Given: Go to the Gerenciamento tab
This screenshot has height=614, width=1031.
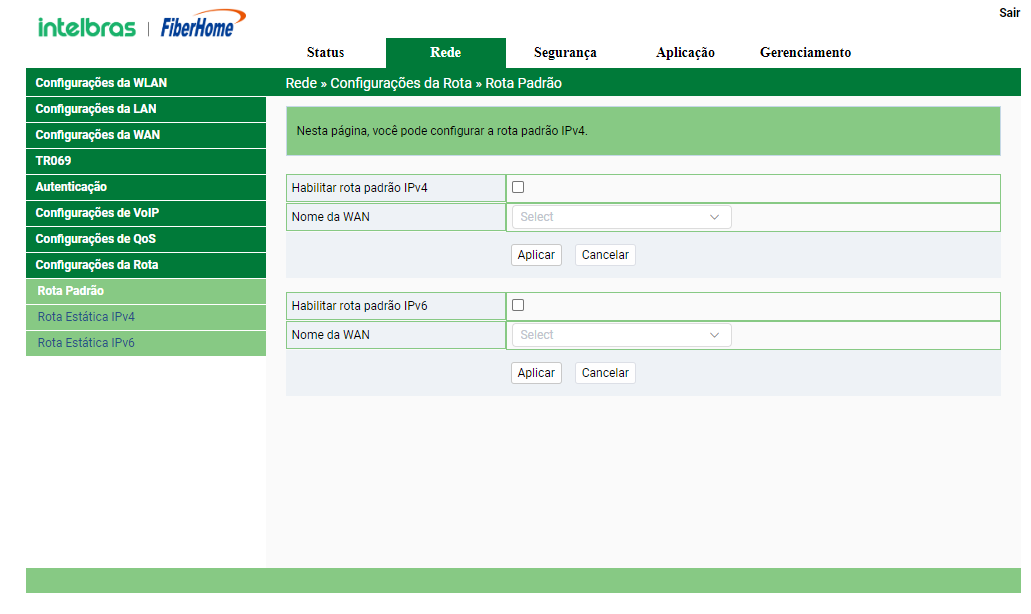Looking at the screenshot, I should pyautogui.click(x=805, y=53).
